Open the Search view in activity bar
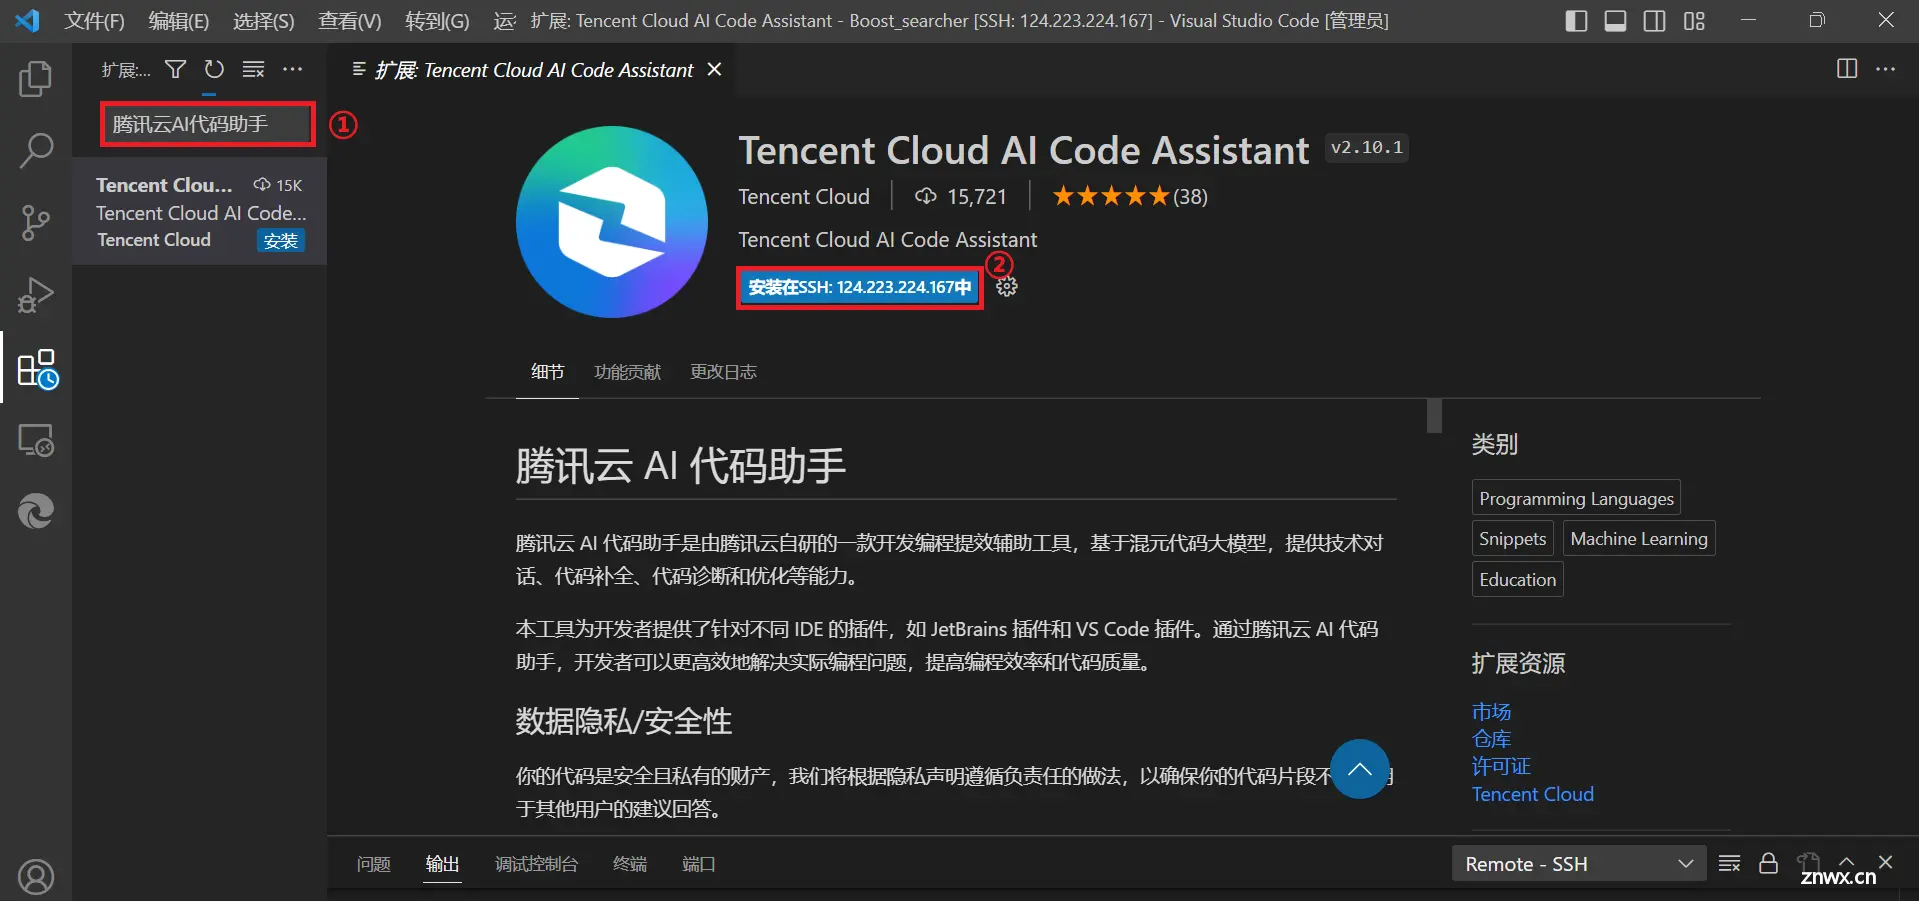The image size is (1919, 902). (36, 151)
